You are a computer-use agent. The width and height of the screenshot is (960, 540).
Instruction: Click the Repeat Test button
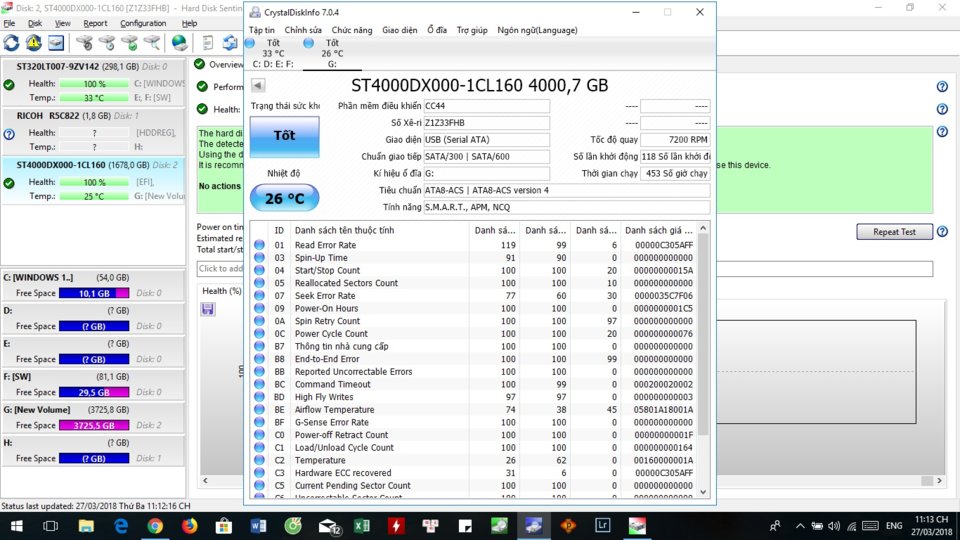(894, 231)
